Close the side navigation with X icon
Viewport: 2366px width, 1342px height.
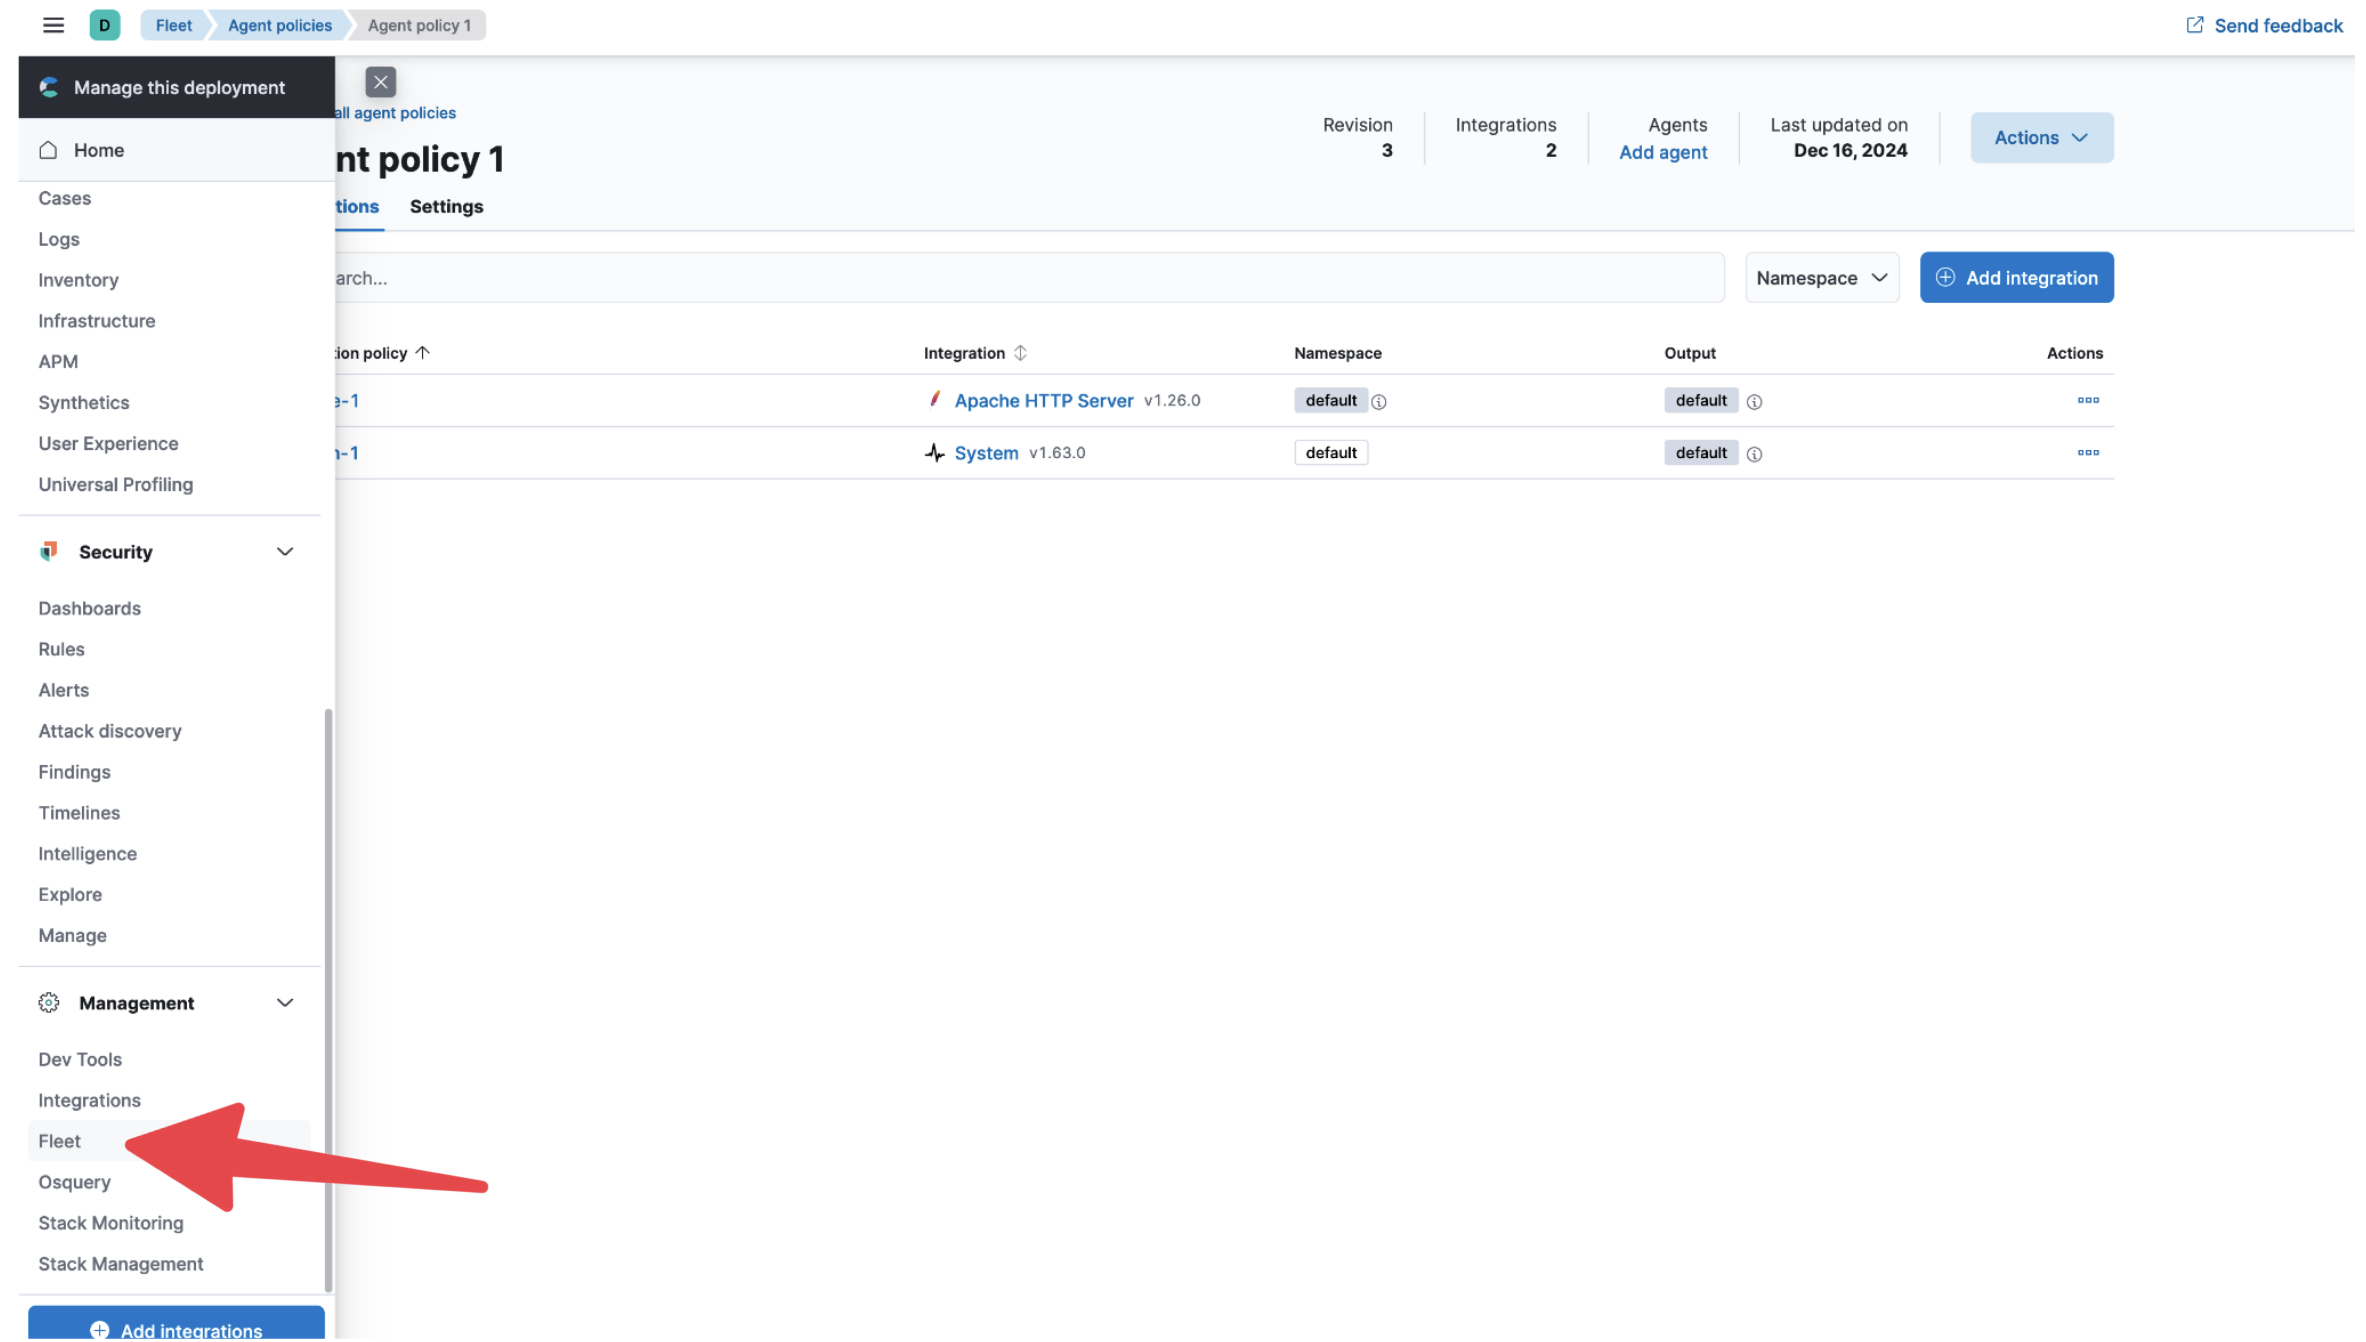click(x=380, y=82)
